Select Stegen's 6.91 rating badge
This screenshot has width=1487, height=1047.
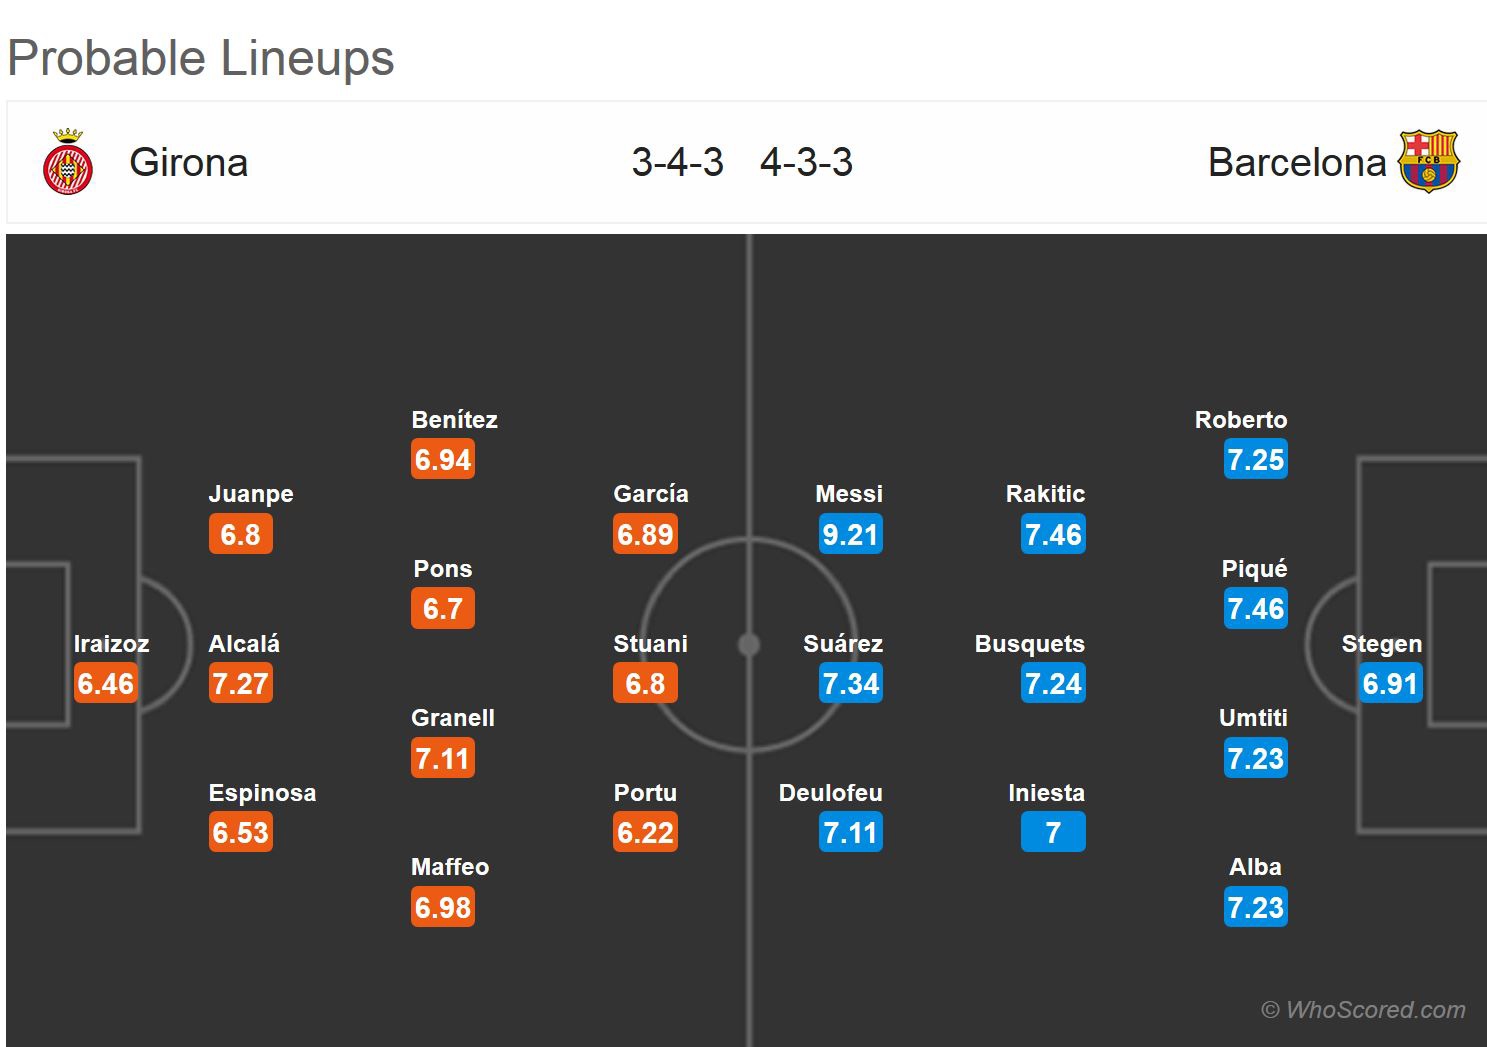pyautogui.click(x=1390, y=684)
